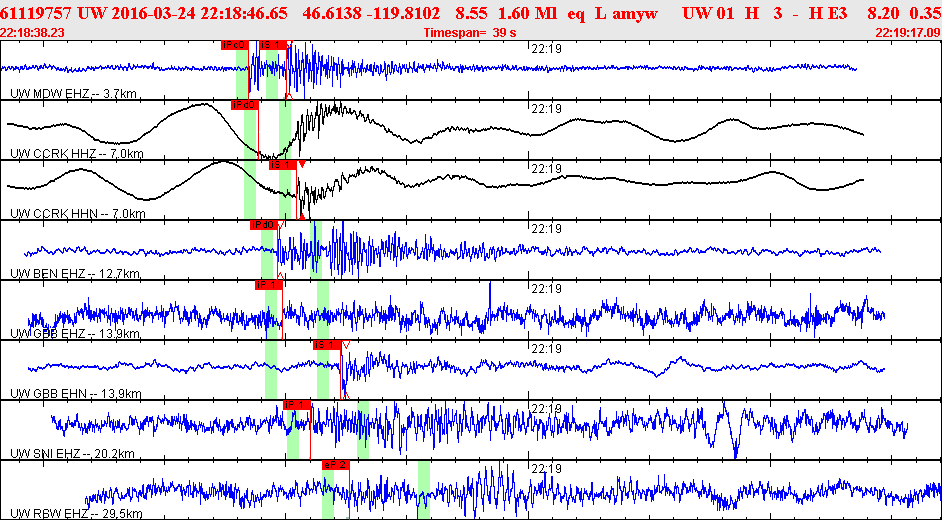Click station label UW GBB EHN -- 13.9km
Screen dimensions: 942x520
pos(74,394)
